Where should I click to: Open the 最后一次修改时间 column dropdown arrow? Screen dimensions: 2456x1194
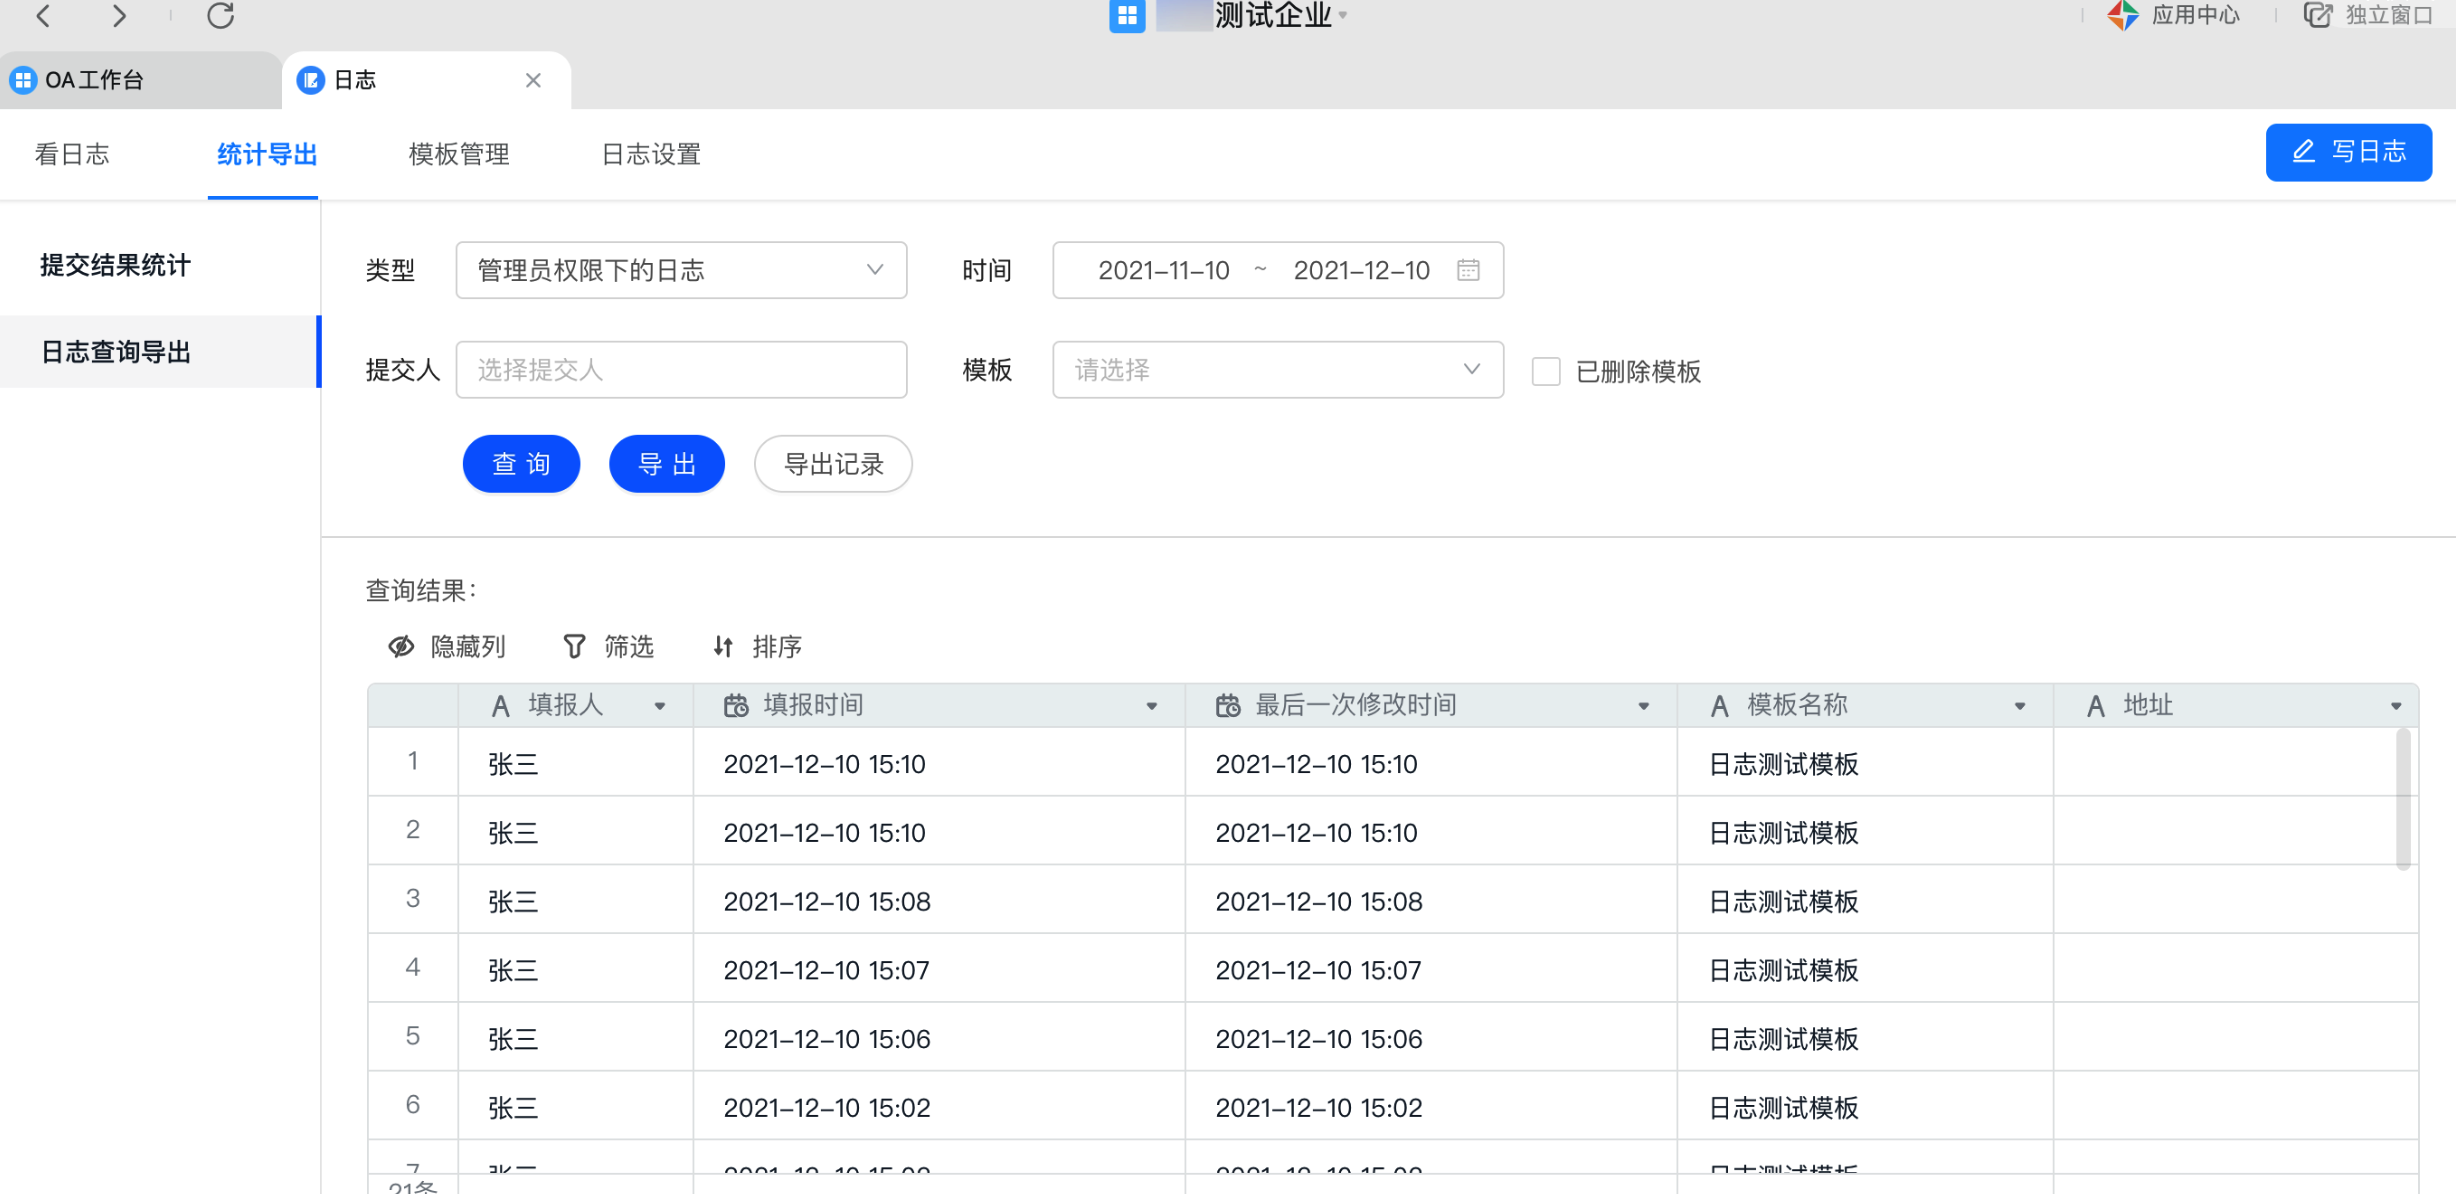click(x=1644, y=706)
